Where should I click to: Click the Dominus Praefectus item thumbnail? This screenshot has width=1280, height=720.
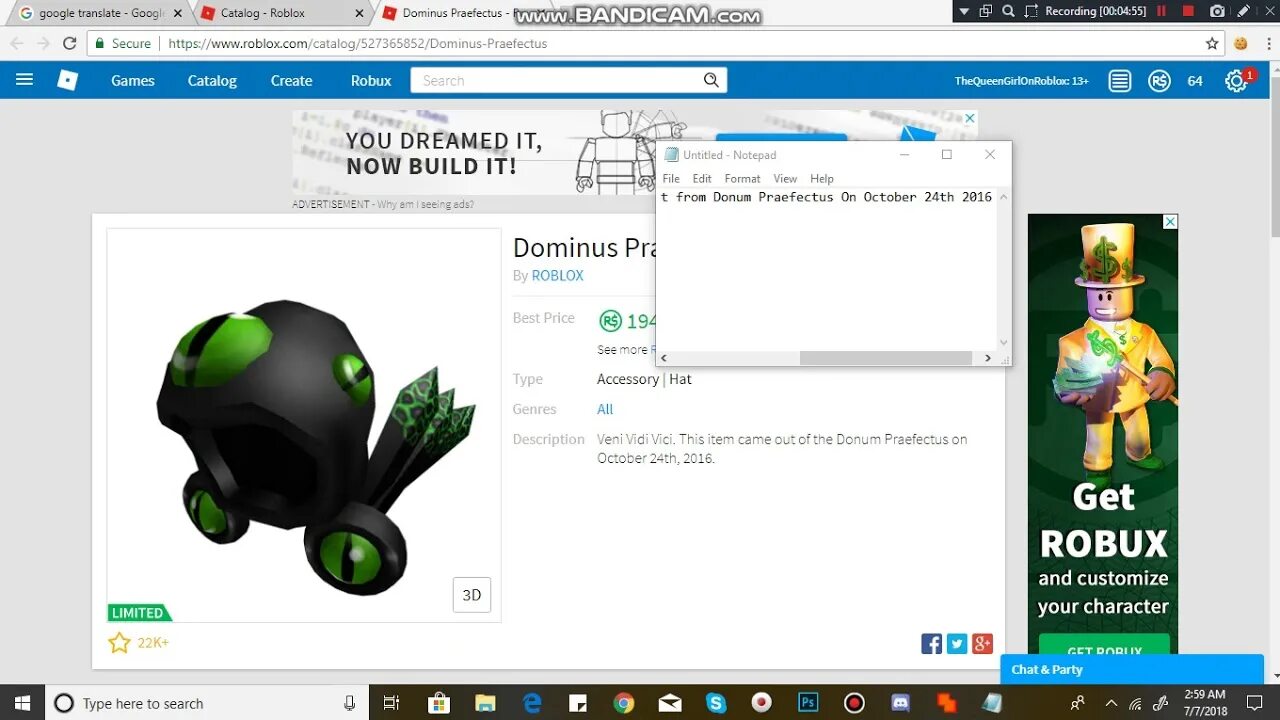pos(304,425)
